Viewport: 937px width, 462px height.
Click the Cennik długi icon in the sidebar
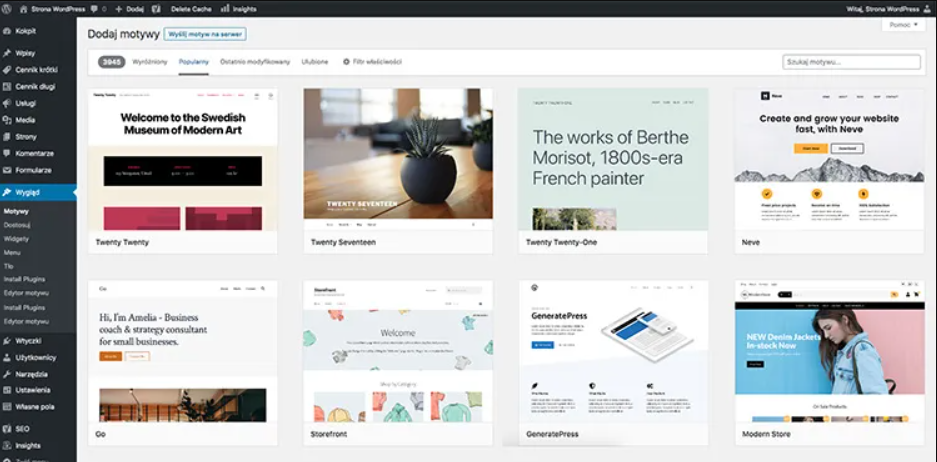coord(7,87)
